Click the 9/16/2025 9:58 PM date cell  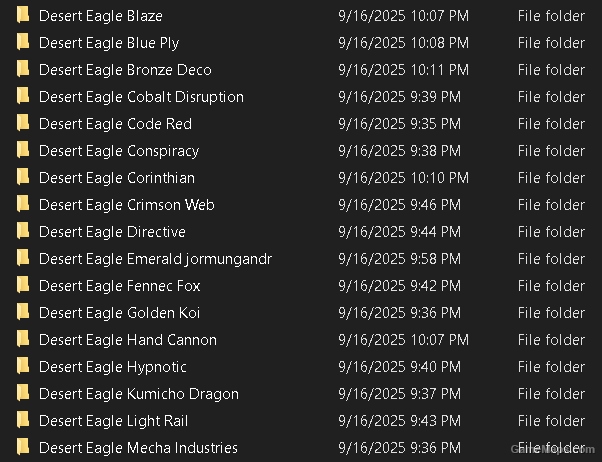tap(400, 259)
